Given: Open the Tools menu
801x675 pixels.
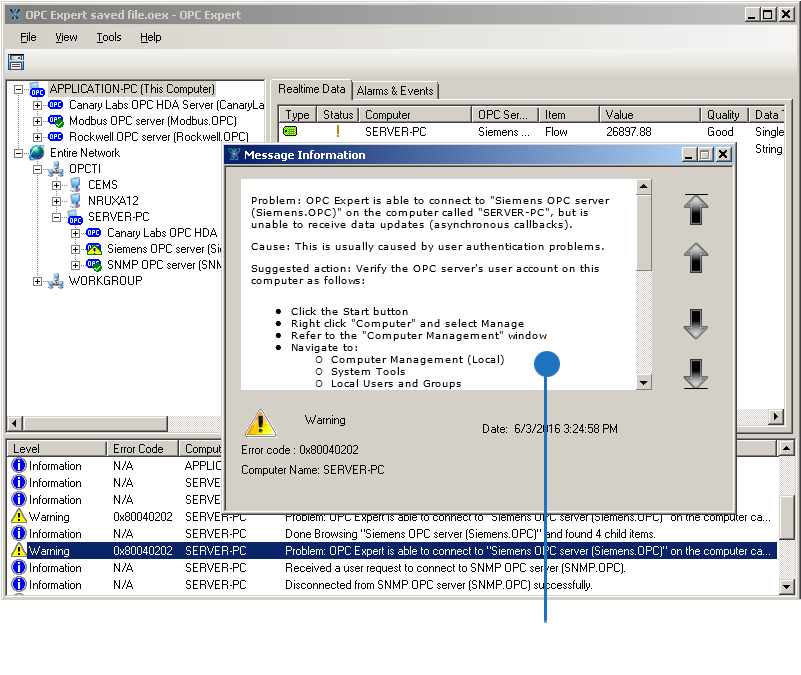Looking at the screenshot, I should (x=109, y=37).
